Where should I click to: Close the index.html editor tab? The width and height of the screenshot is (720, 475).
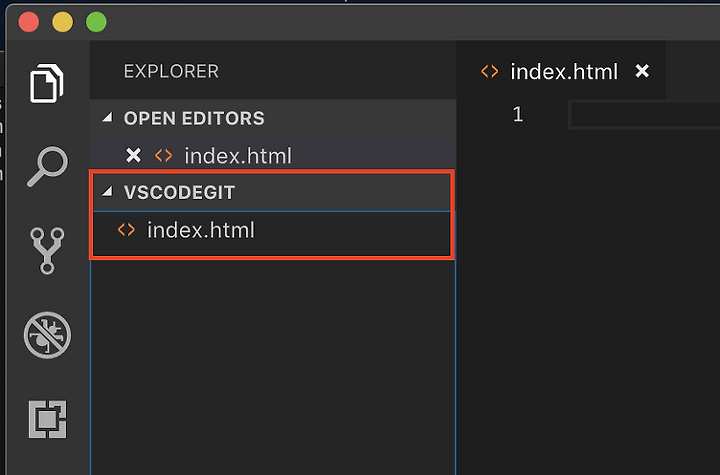(642, 71)
